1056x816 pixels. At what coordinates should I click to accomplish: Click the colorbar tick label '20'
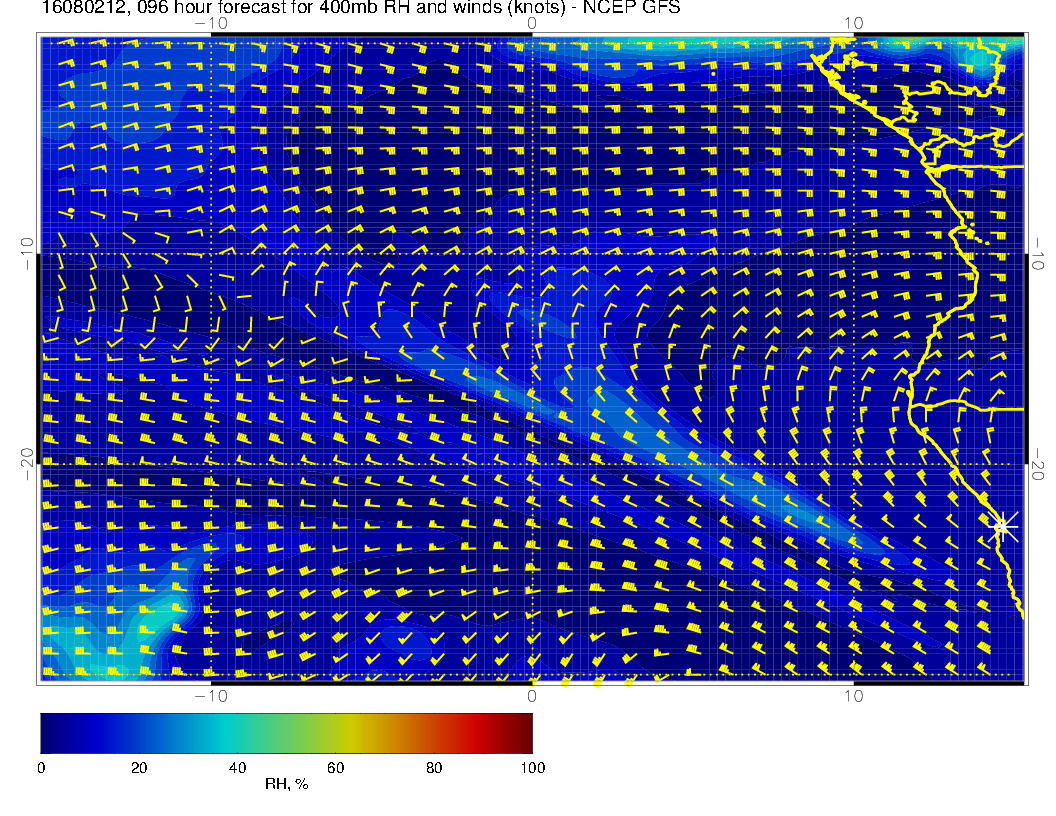(x=139, y=768)
